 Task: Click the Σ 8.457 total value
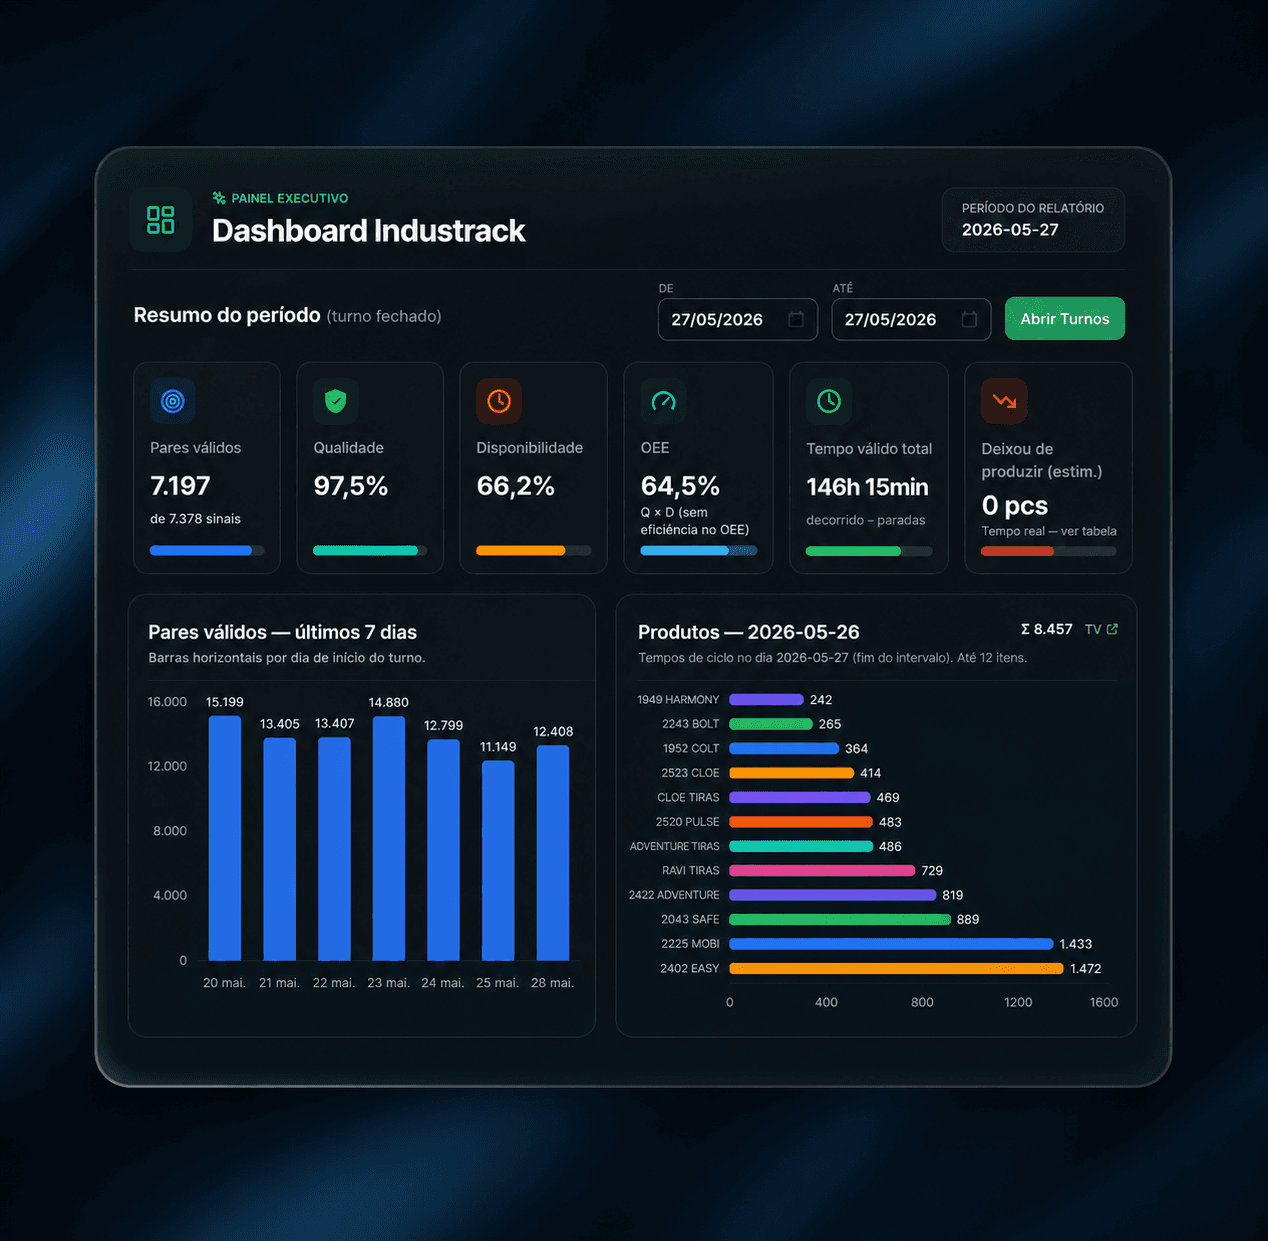click(x=1046, y=629)
